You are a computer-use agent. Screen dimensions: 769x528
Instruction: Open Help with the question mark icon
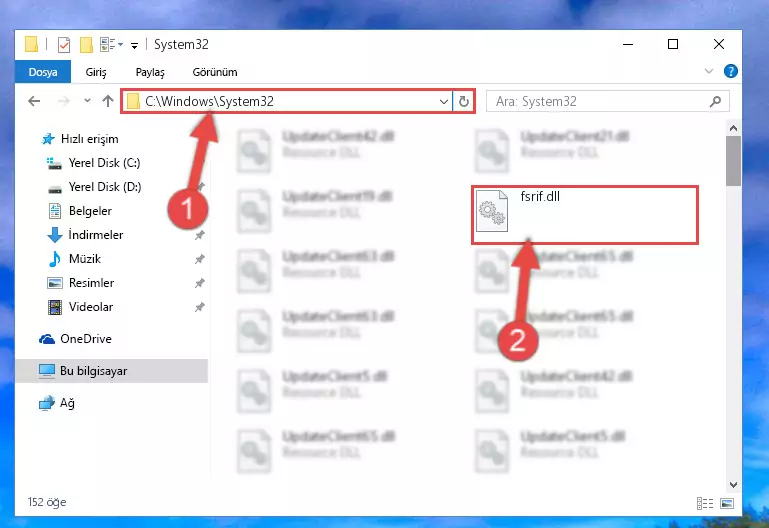click(730, 71)
